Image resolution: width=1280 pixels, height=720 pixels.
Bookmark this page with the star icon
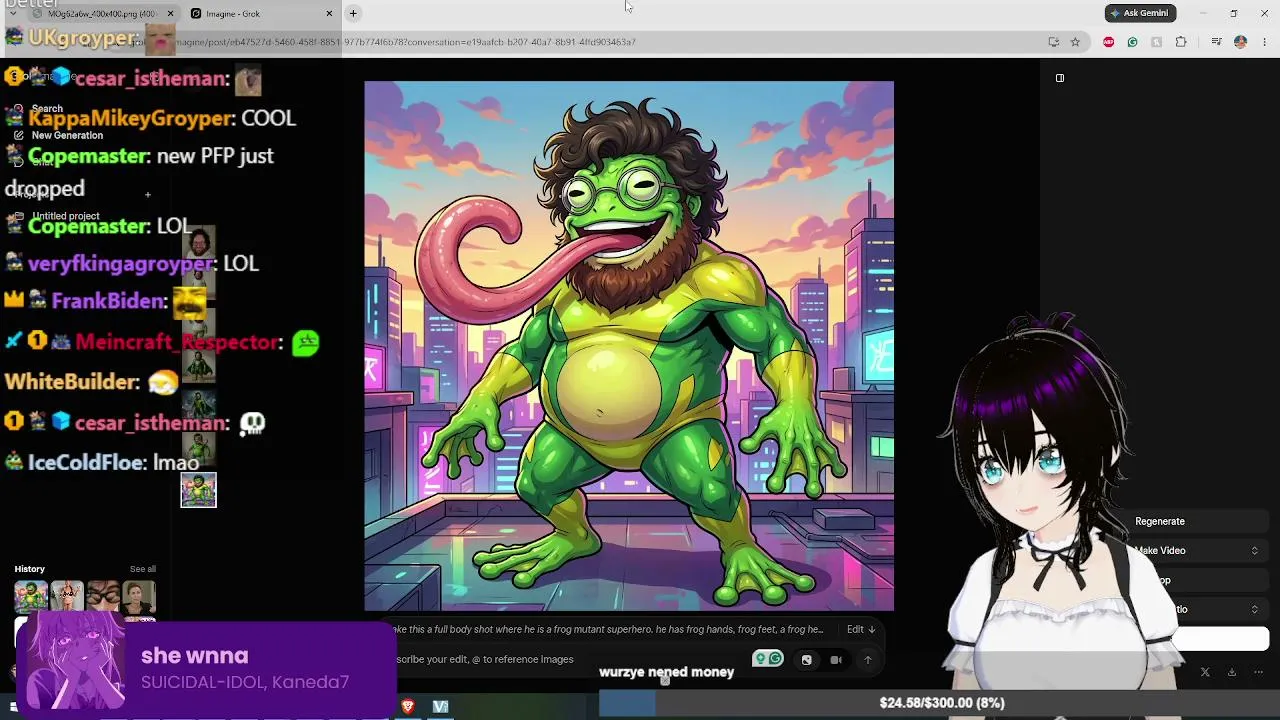coord(1075,42)
